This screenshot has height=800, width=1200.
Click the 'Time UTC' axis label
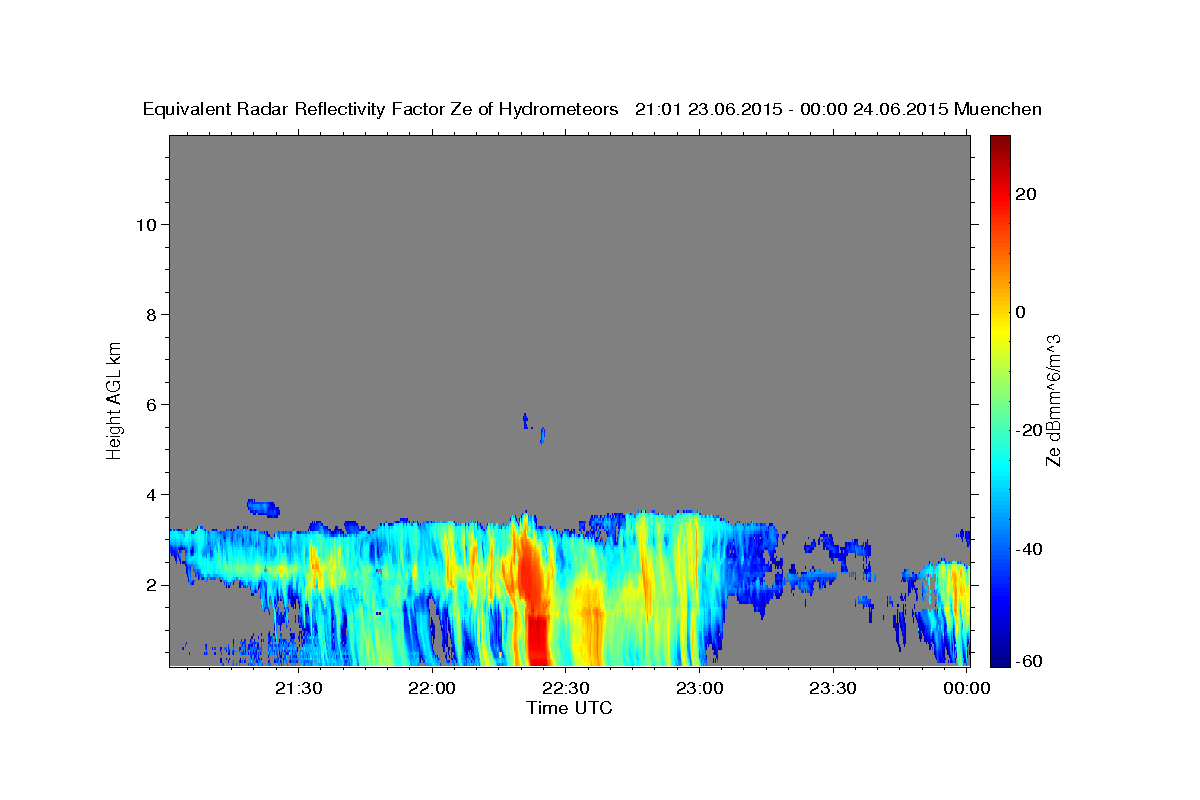pos(569,708)
